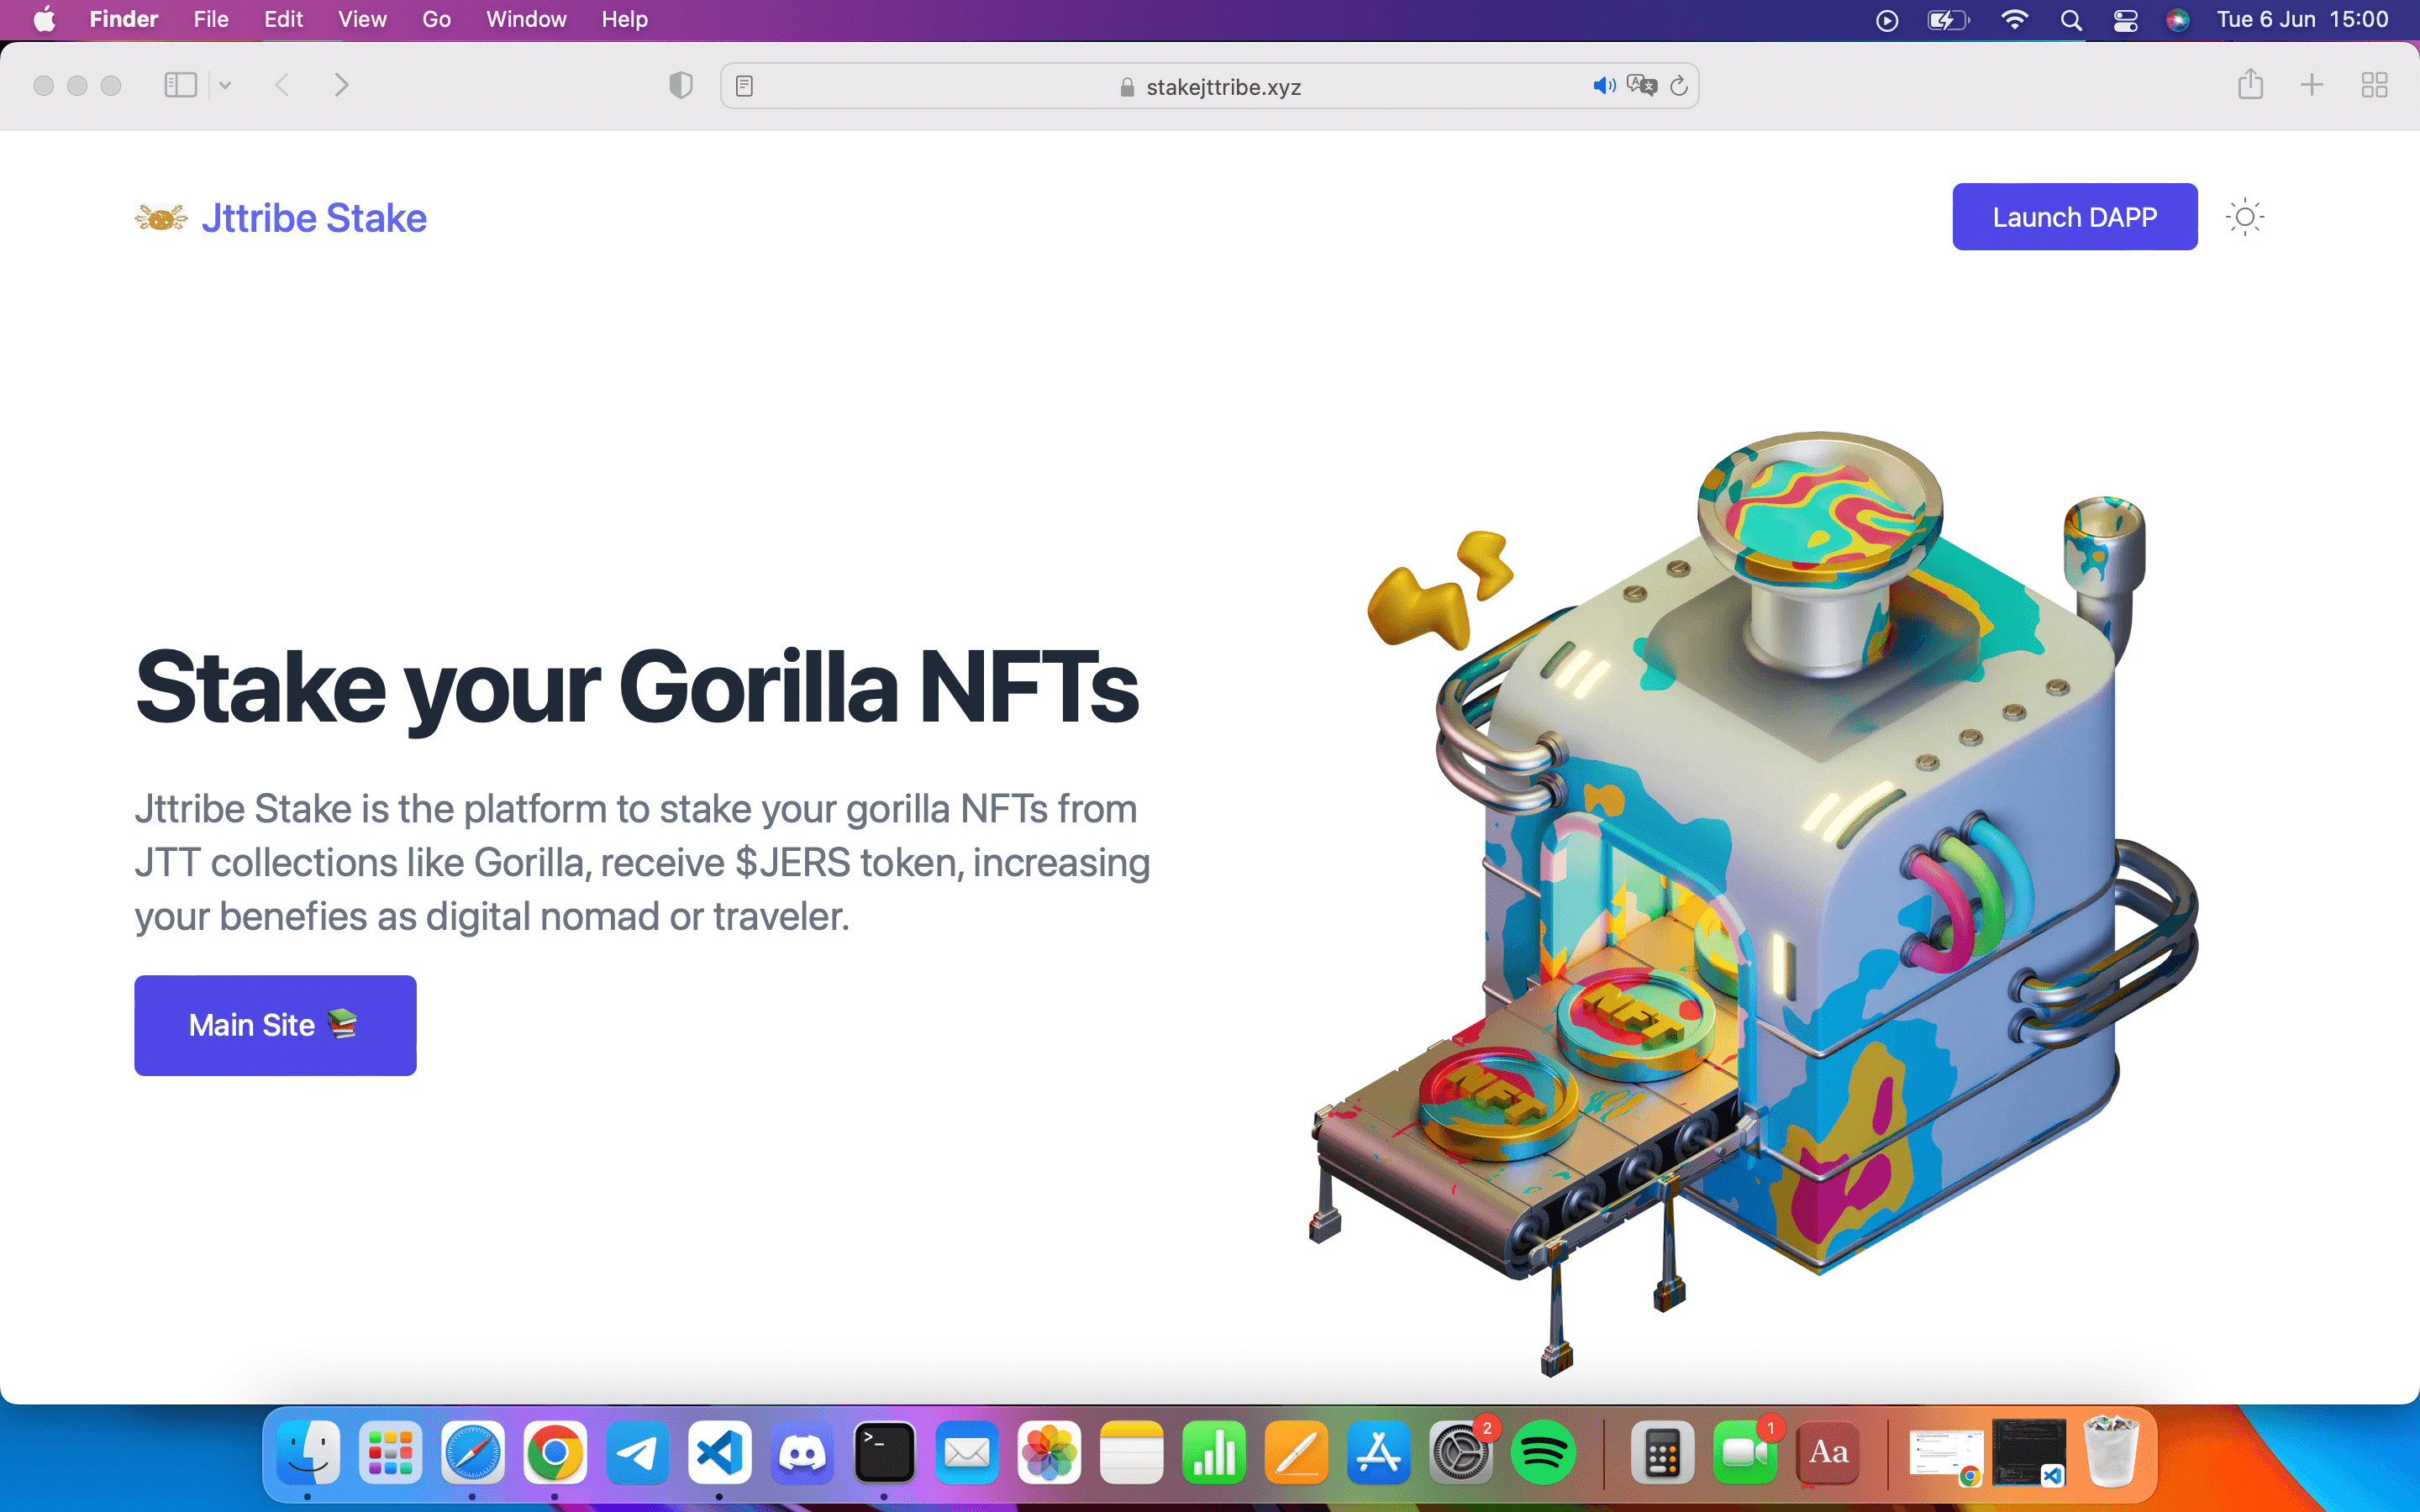Open App Store from the Dock
The height and width of the screenshot is (1512, 2420).
click(1378, 1452)
